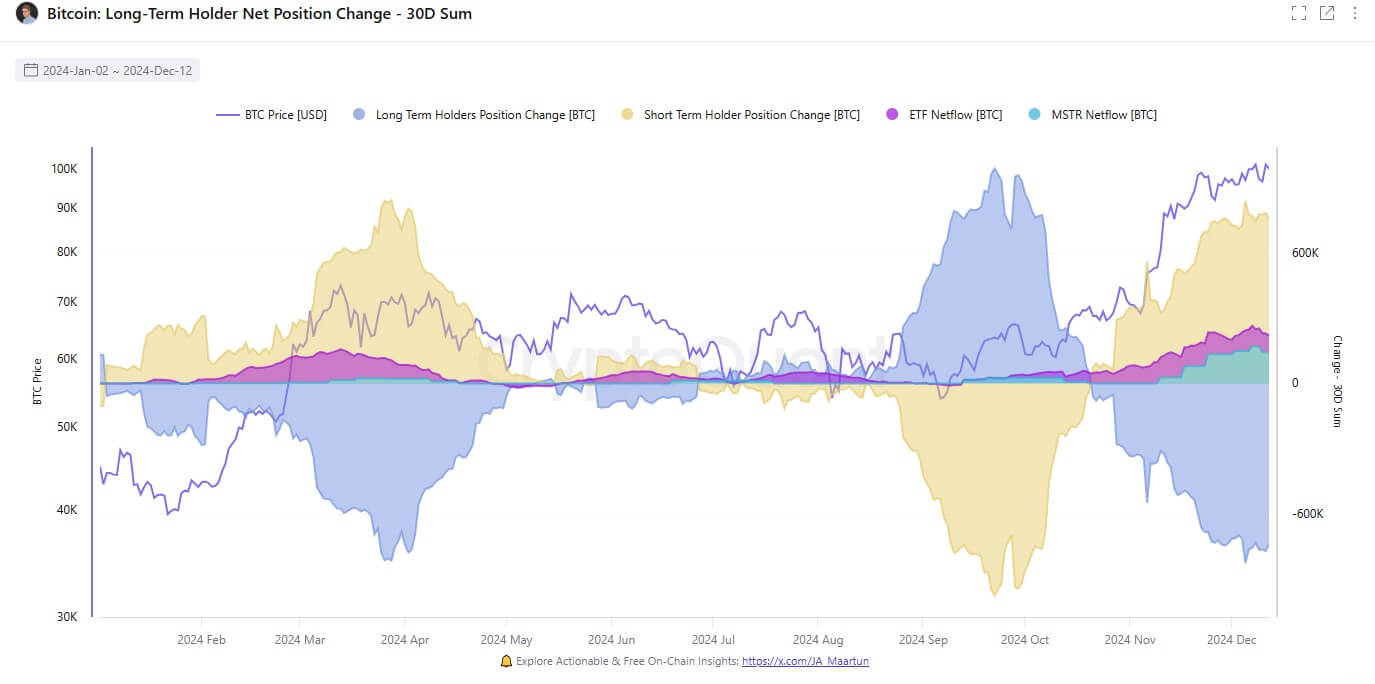Image resolution: width=1375 pixels, height=684 pixels.
Task: Click the calendar icon beside the date range
Action: pyautogui.click(x=29, y=70)
